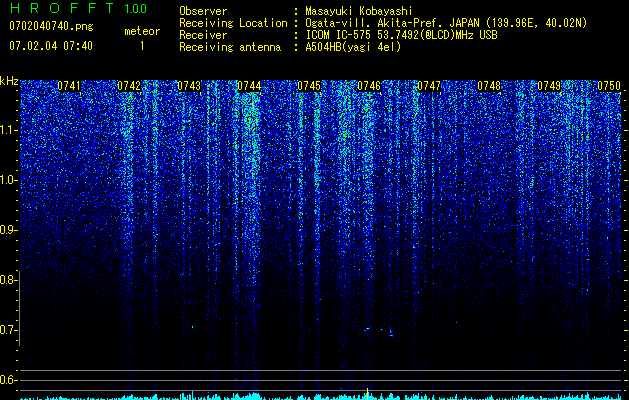This screenshot has width=629, height=400.
Task: Click the meteor echo dot near 0746
Action: 367,329
